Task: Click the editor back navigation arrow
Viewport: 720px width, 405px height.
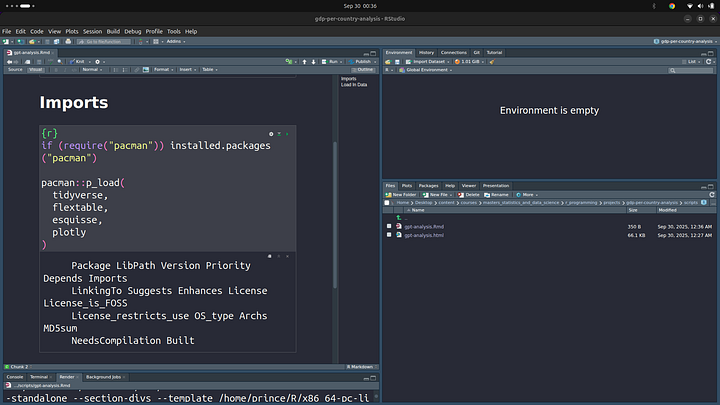Action: click(x=9, y=62)
